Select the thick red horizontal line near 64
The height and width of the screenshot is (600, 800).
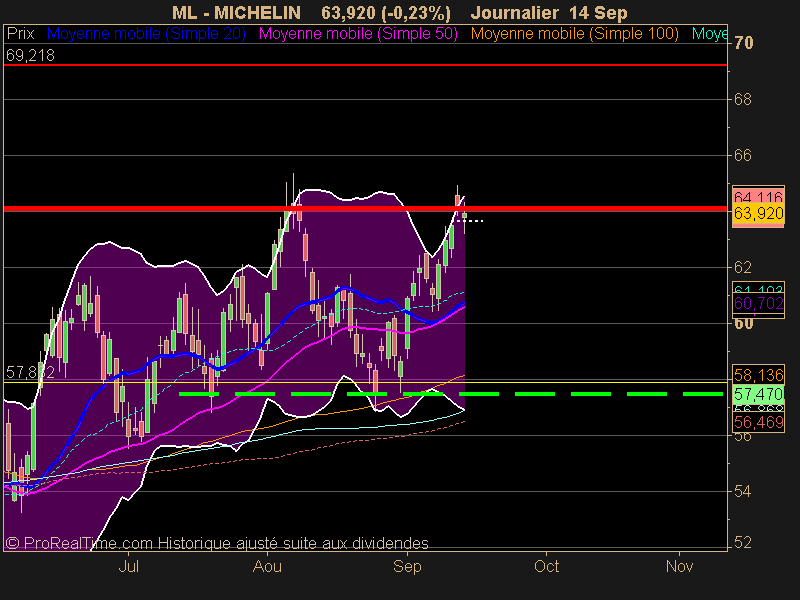[365, 209]
